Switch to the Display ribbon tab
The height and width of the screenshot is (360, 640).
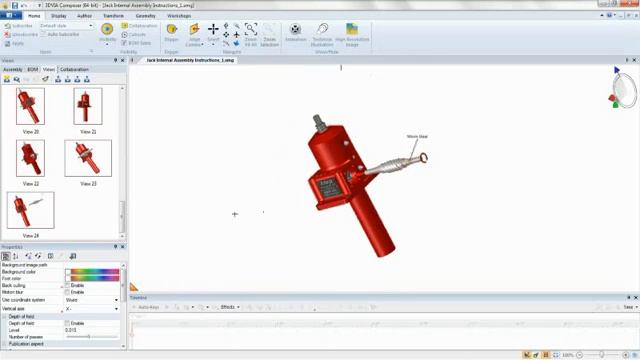point(58,16)
